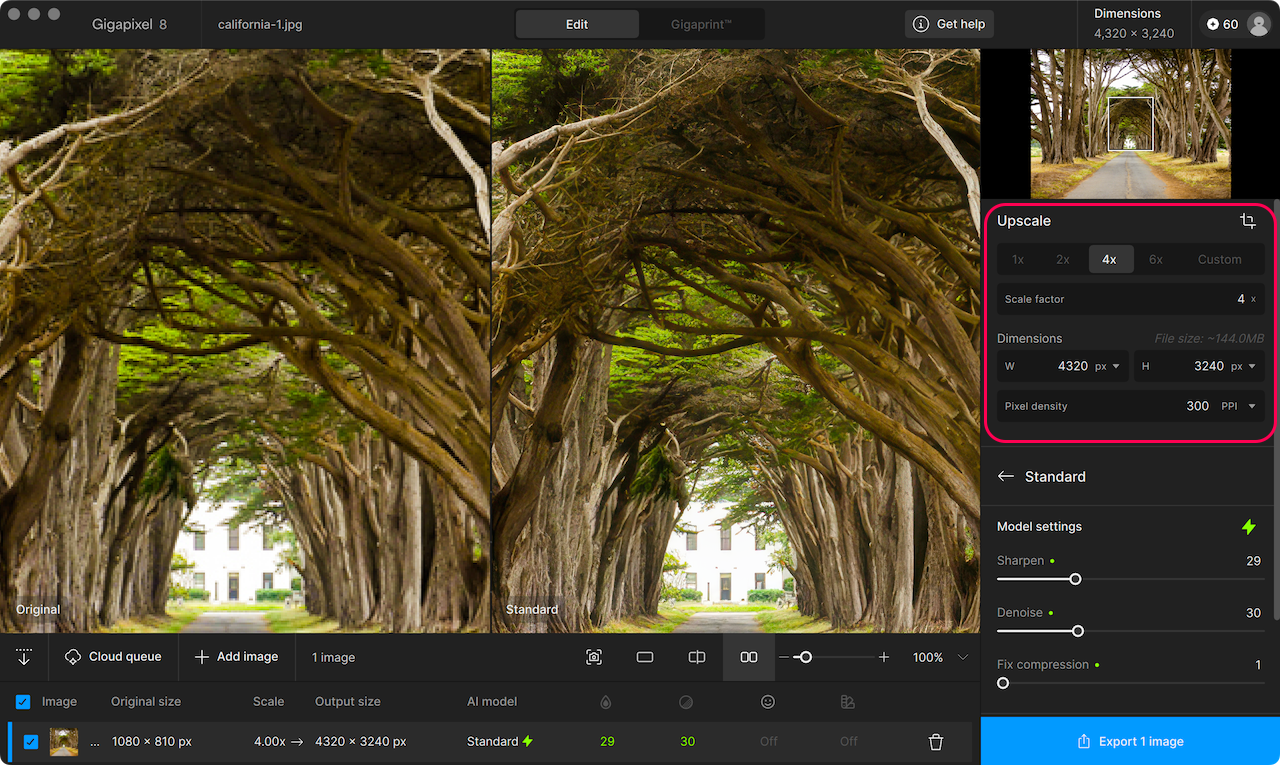Click the denoise value 30 in image row
The image size is (1280, 765).
[x=687, y=742]
